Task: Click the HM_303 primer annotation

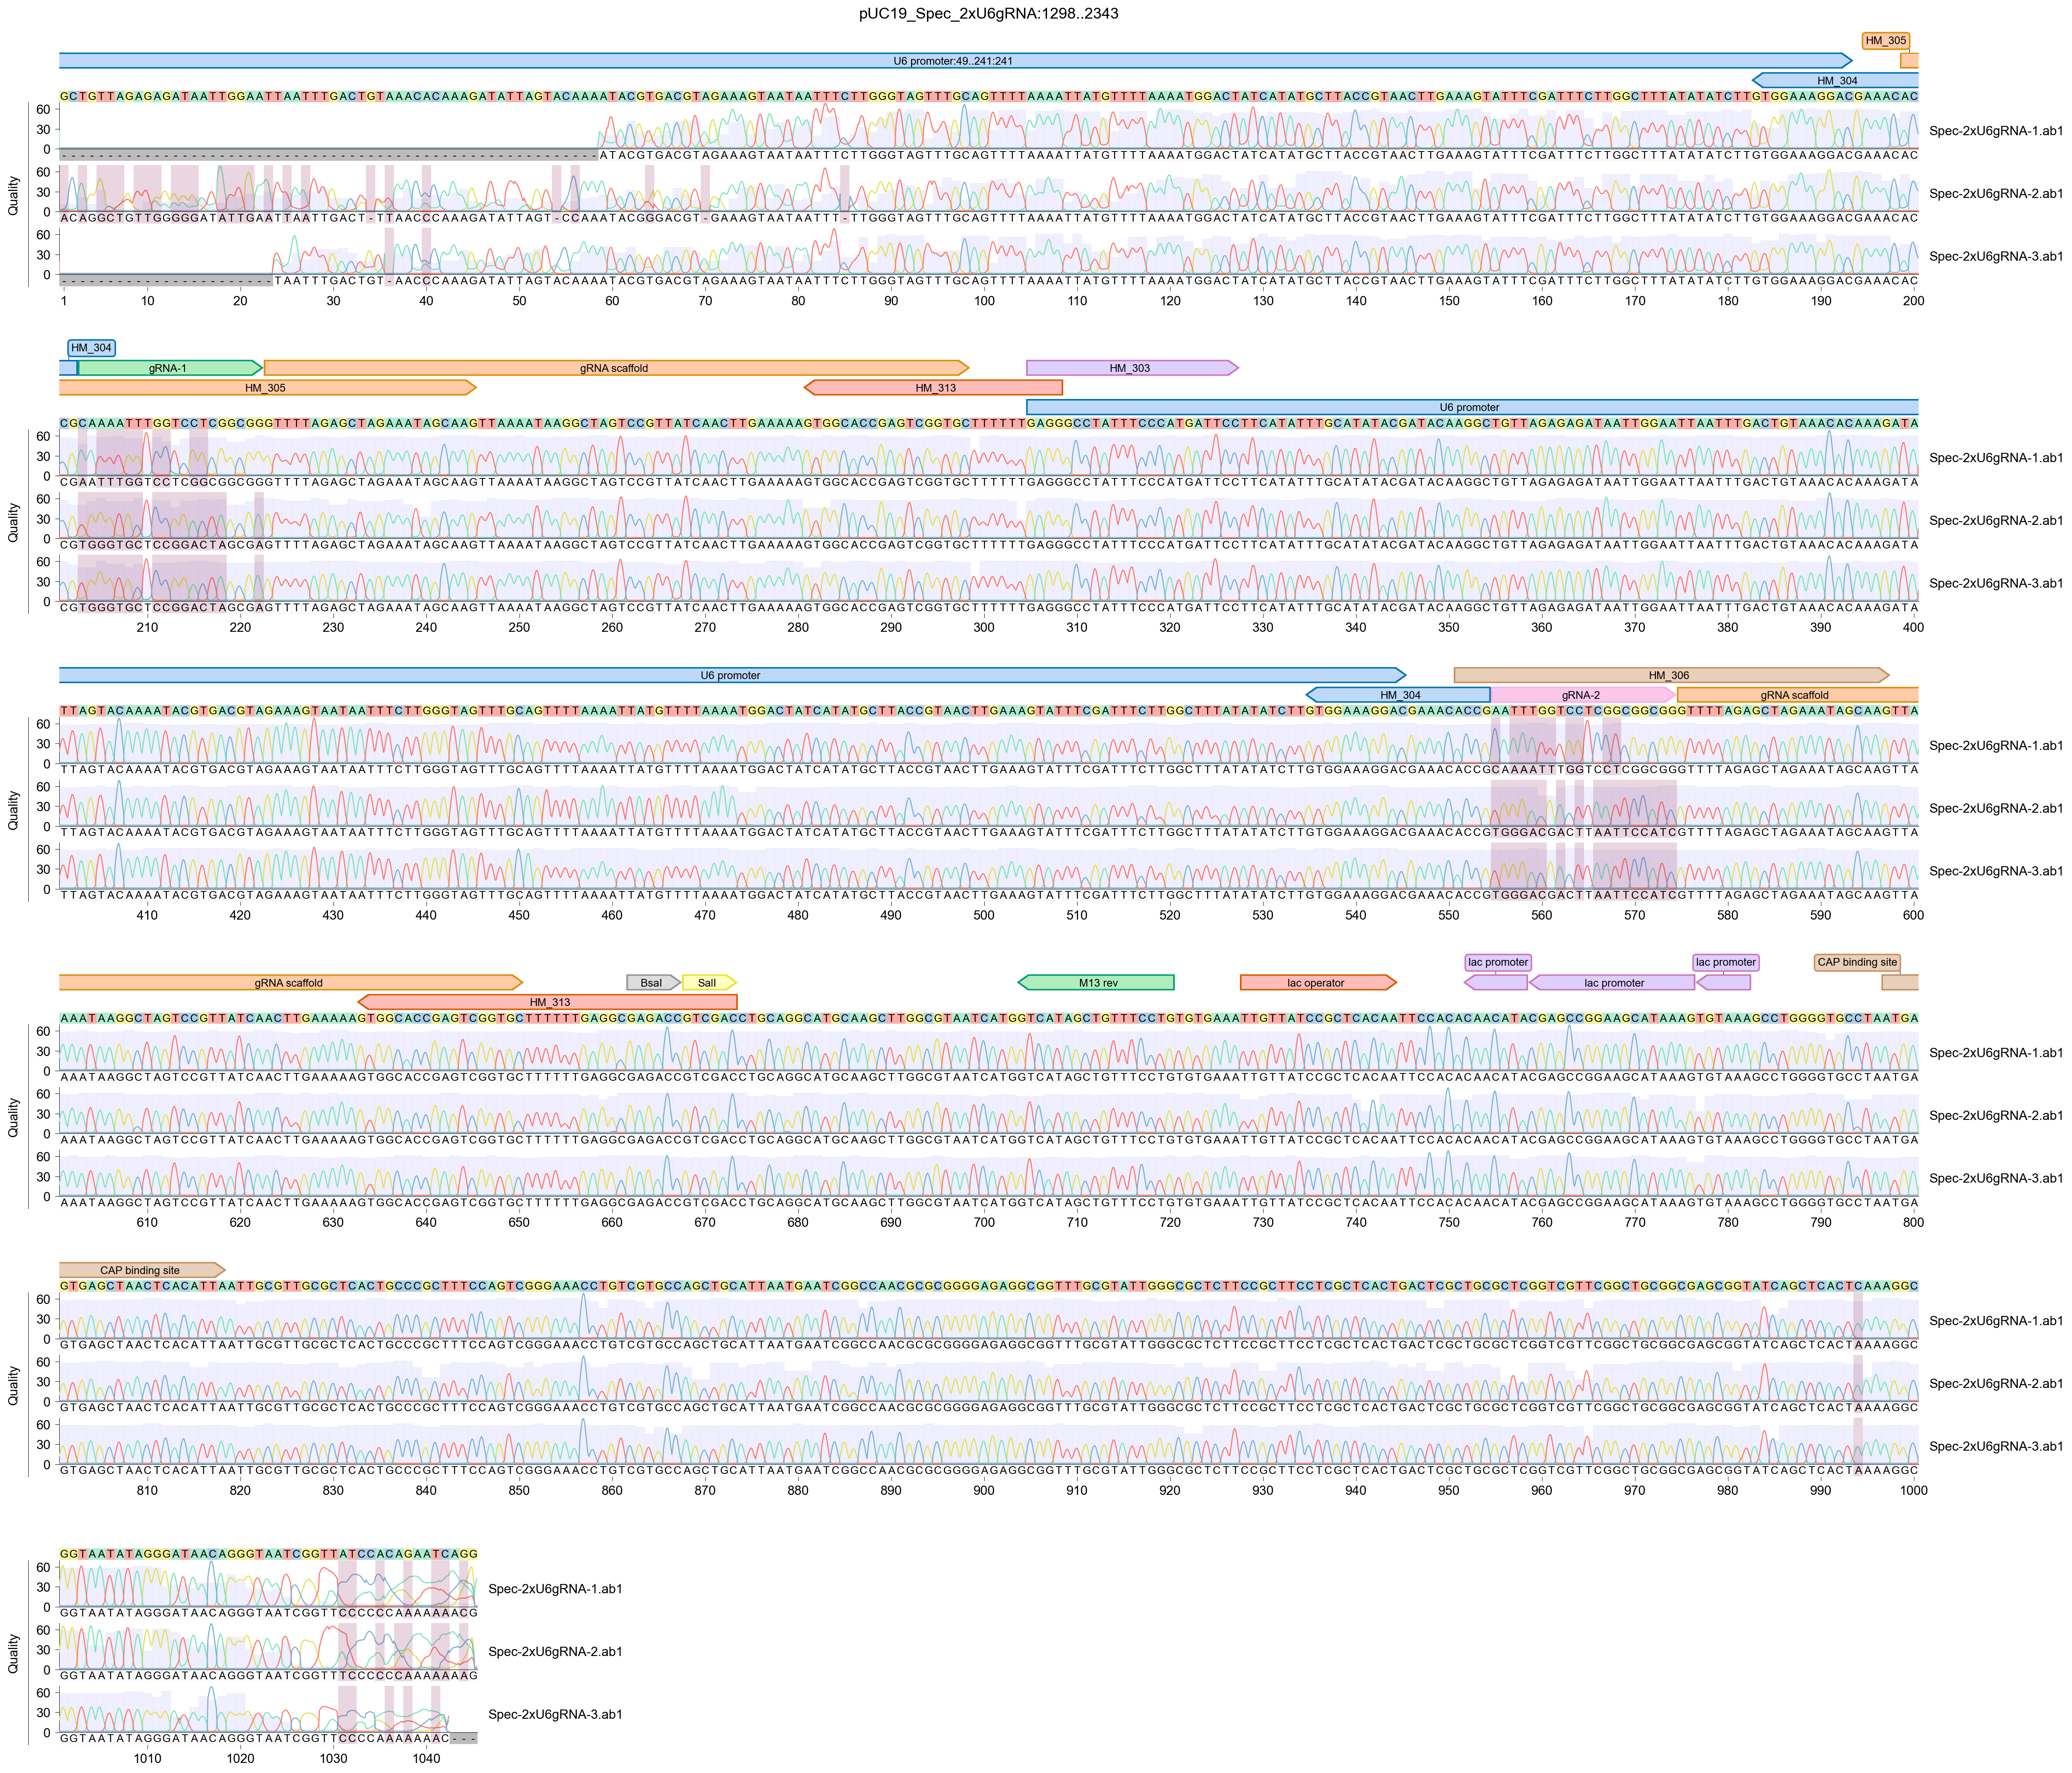Action: (1130, 368)
